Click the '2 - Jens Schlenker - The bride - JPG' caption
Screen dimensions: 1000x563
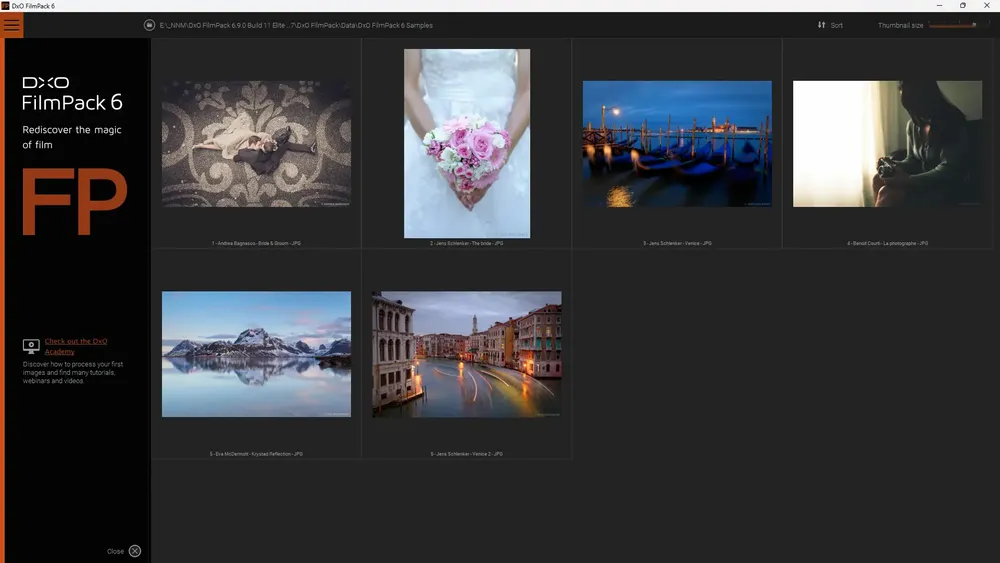[467, 243]
